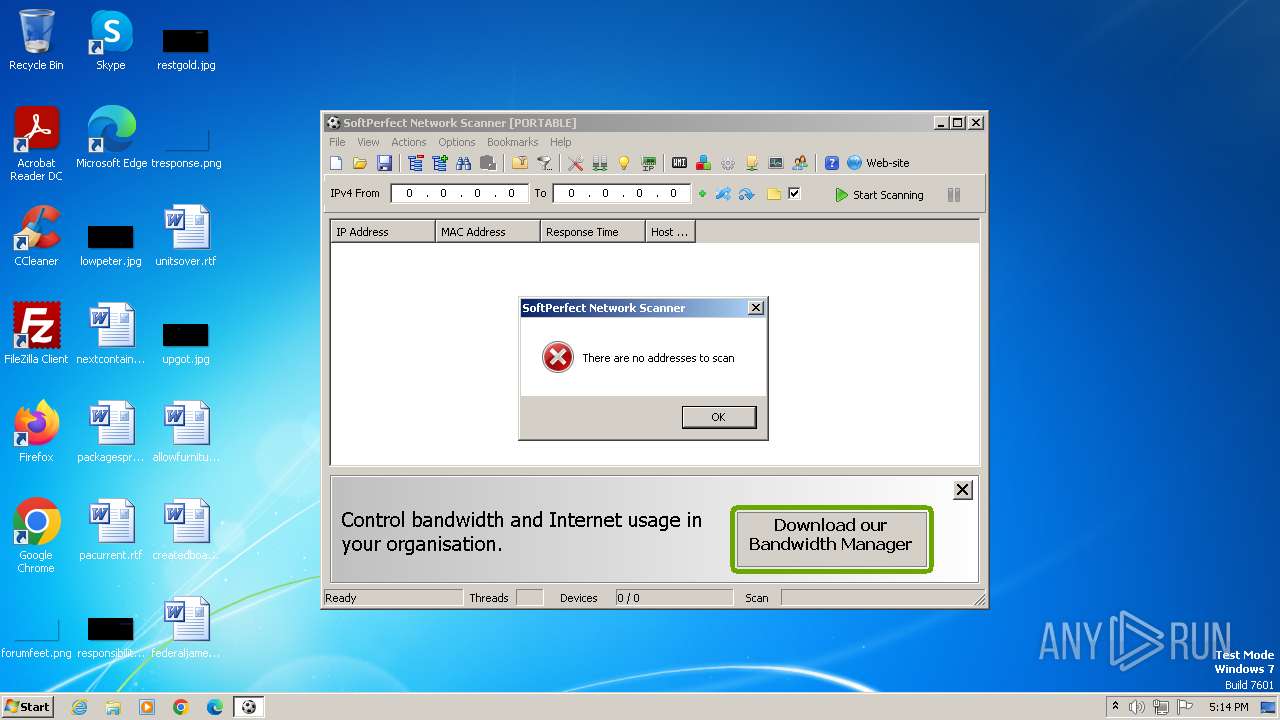Open program options wrench icon
1280x720 pixels.
(576, 163)
